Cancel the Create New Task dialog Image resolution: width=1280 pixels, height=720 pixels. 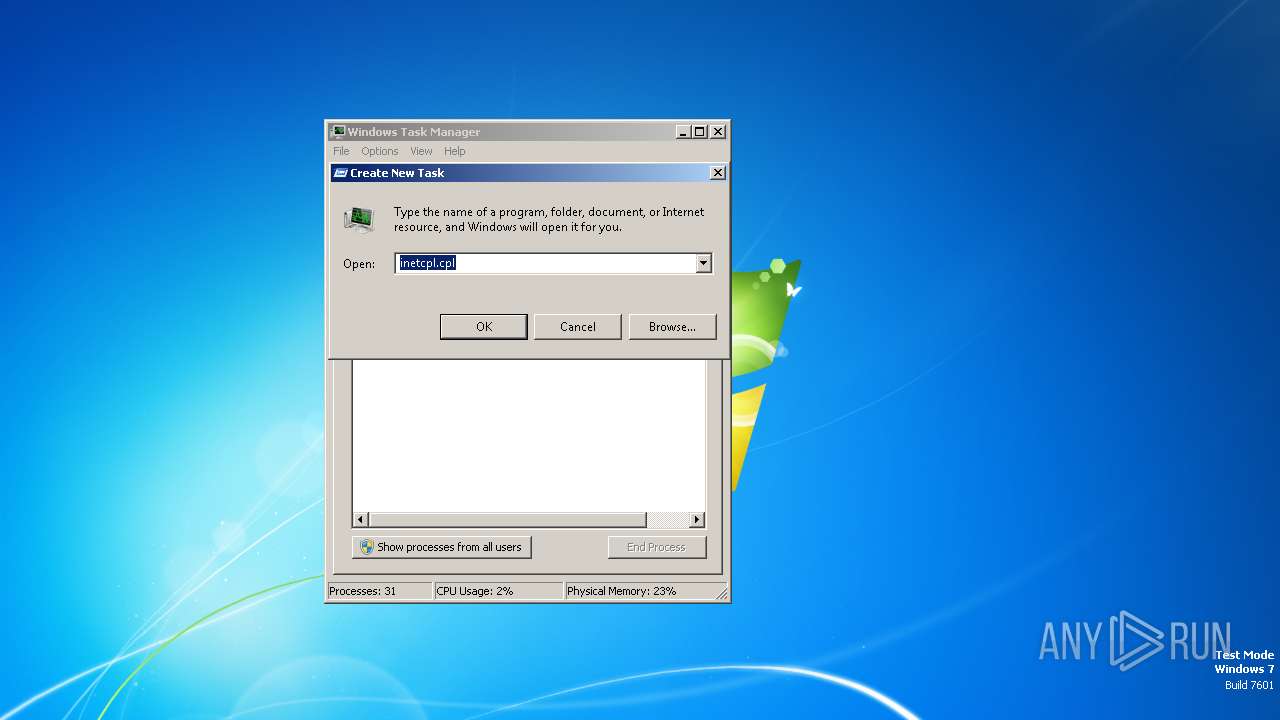pos(578,327)
